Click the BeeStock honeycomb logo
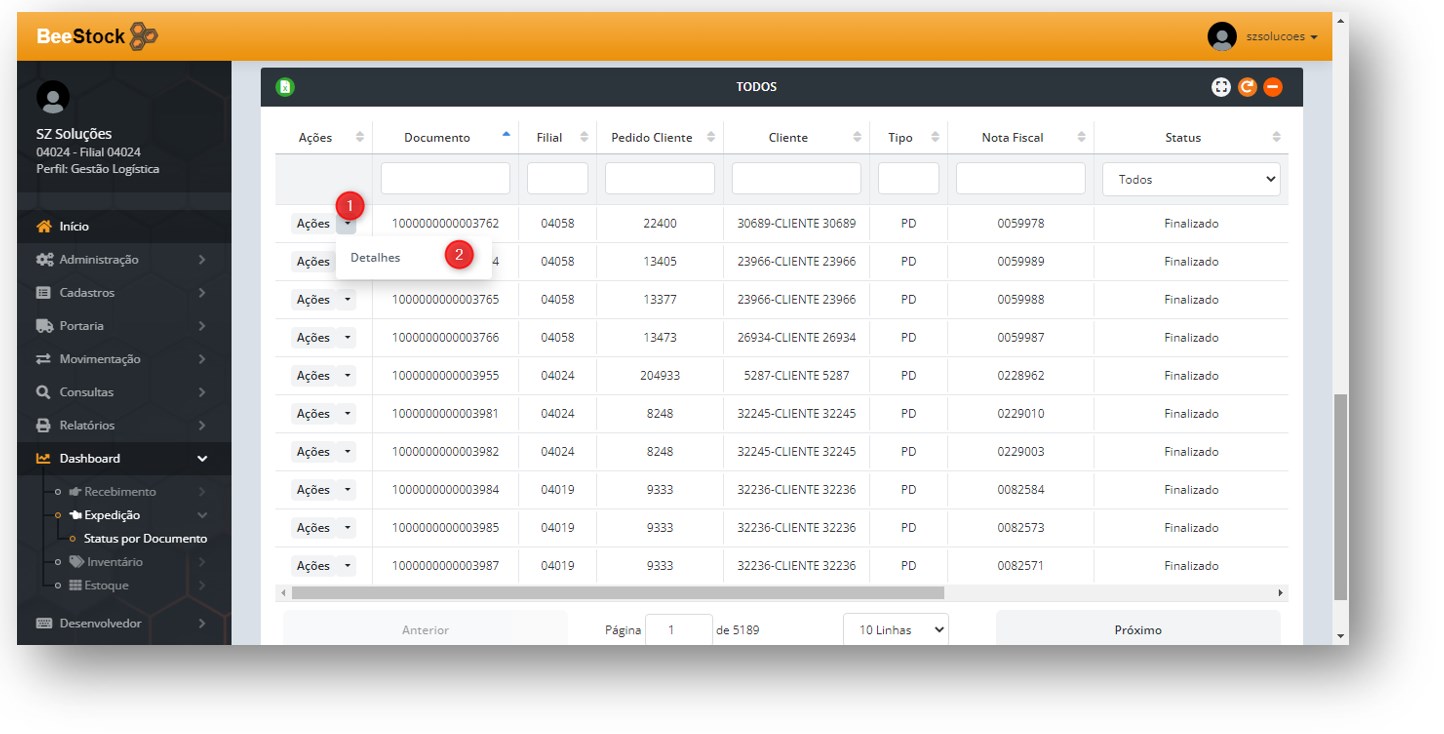 pyautogui.click(x=143, y=37)
